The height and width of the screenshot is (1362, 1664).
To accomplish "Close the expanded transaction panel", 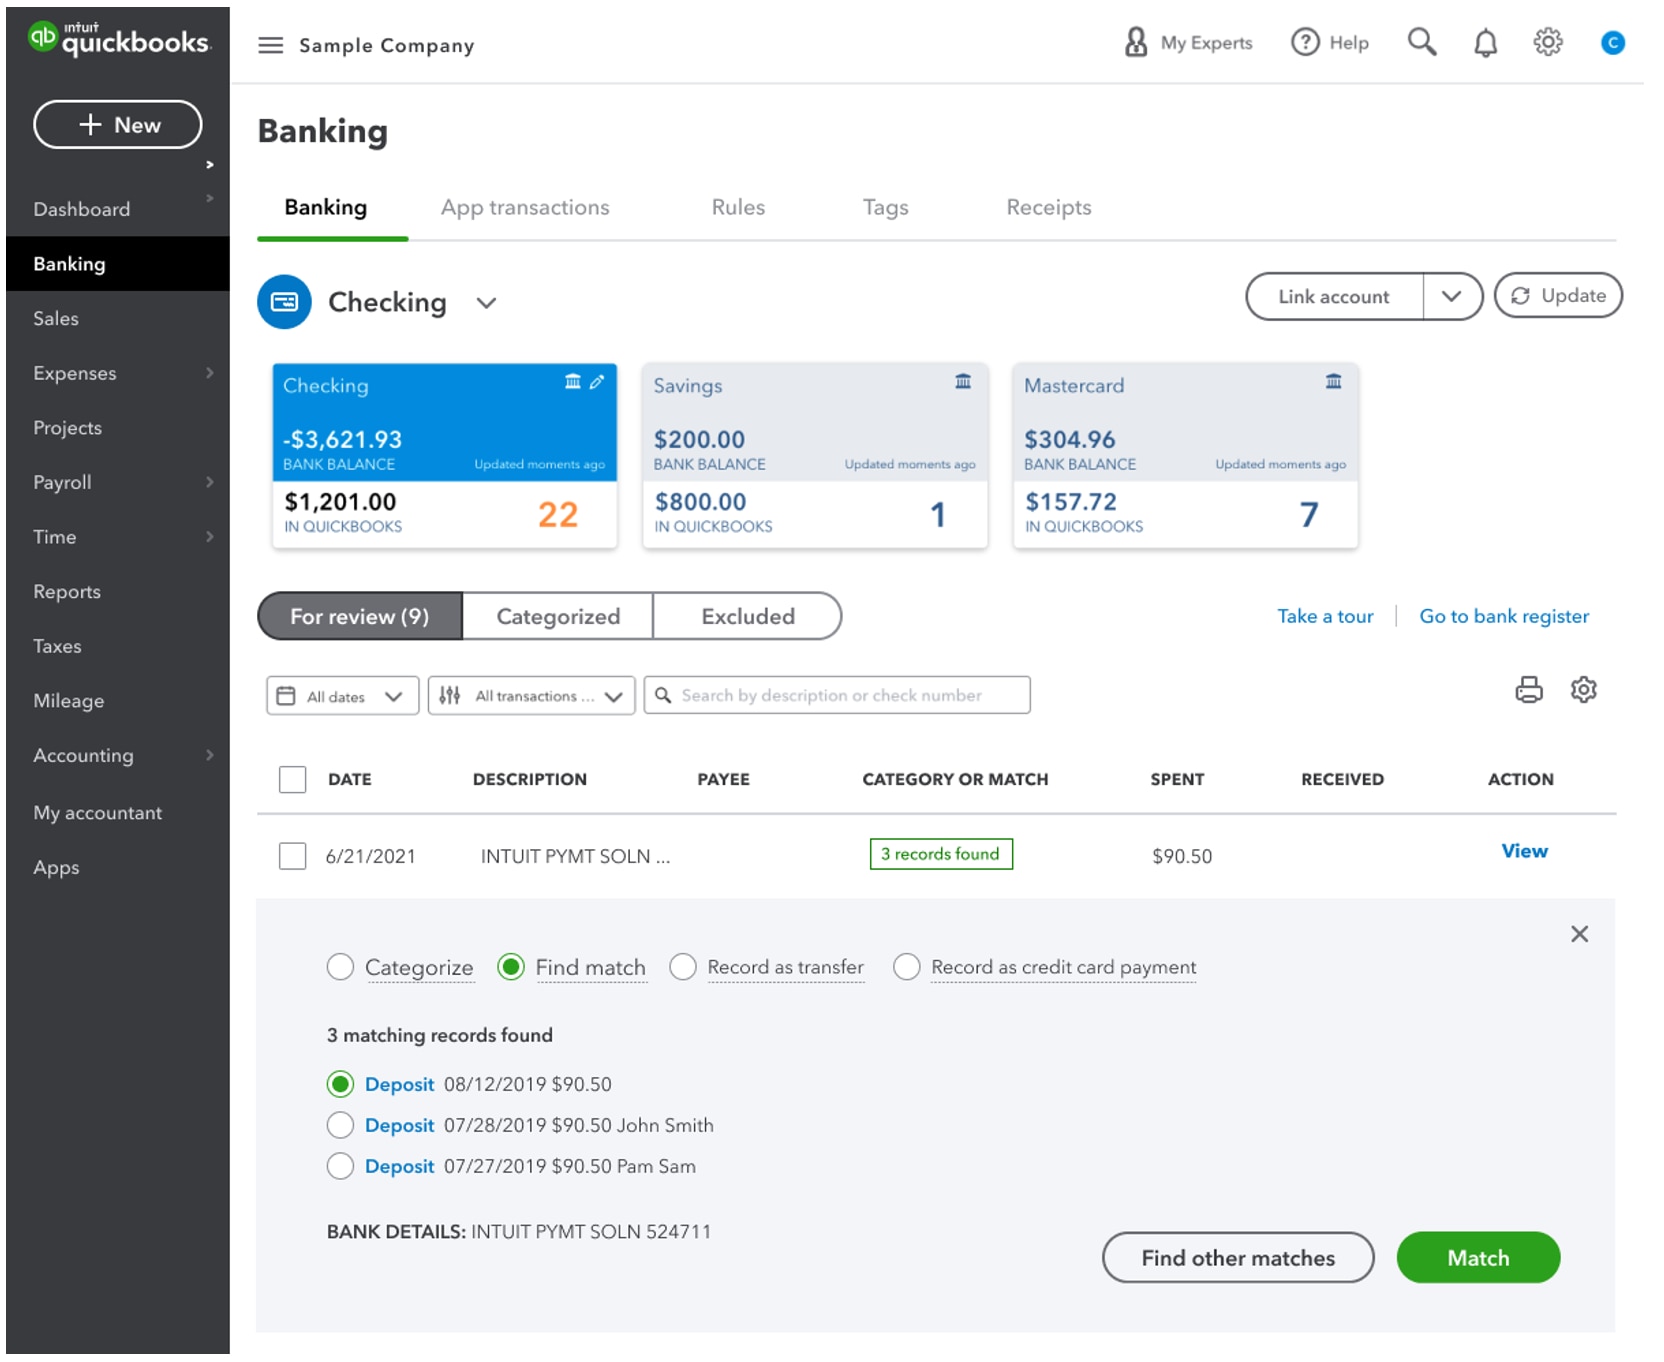I will tap(1579, 934).
